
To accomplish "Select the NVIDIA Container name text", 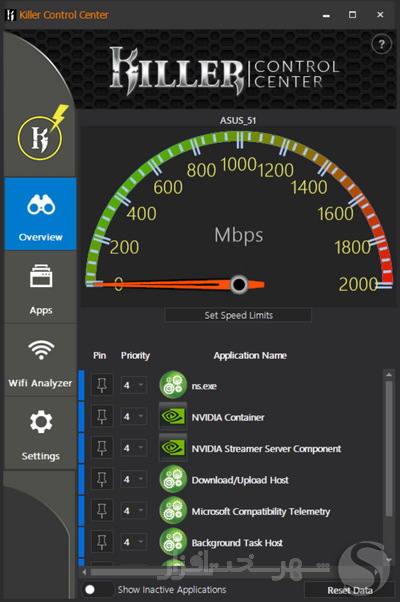I will tap(228, 417).
